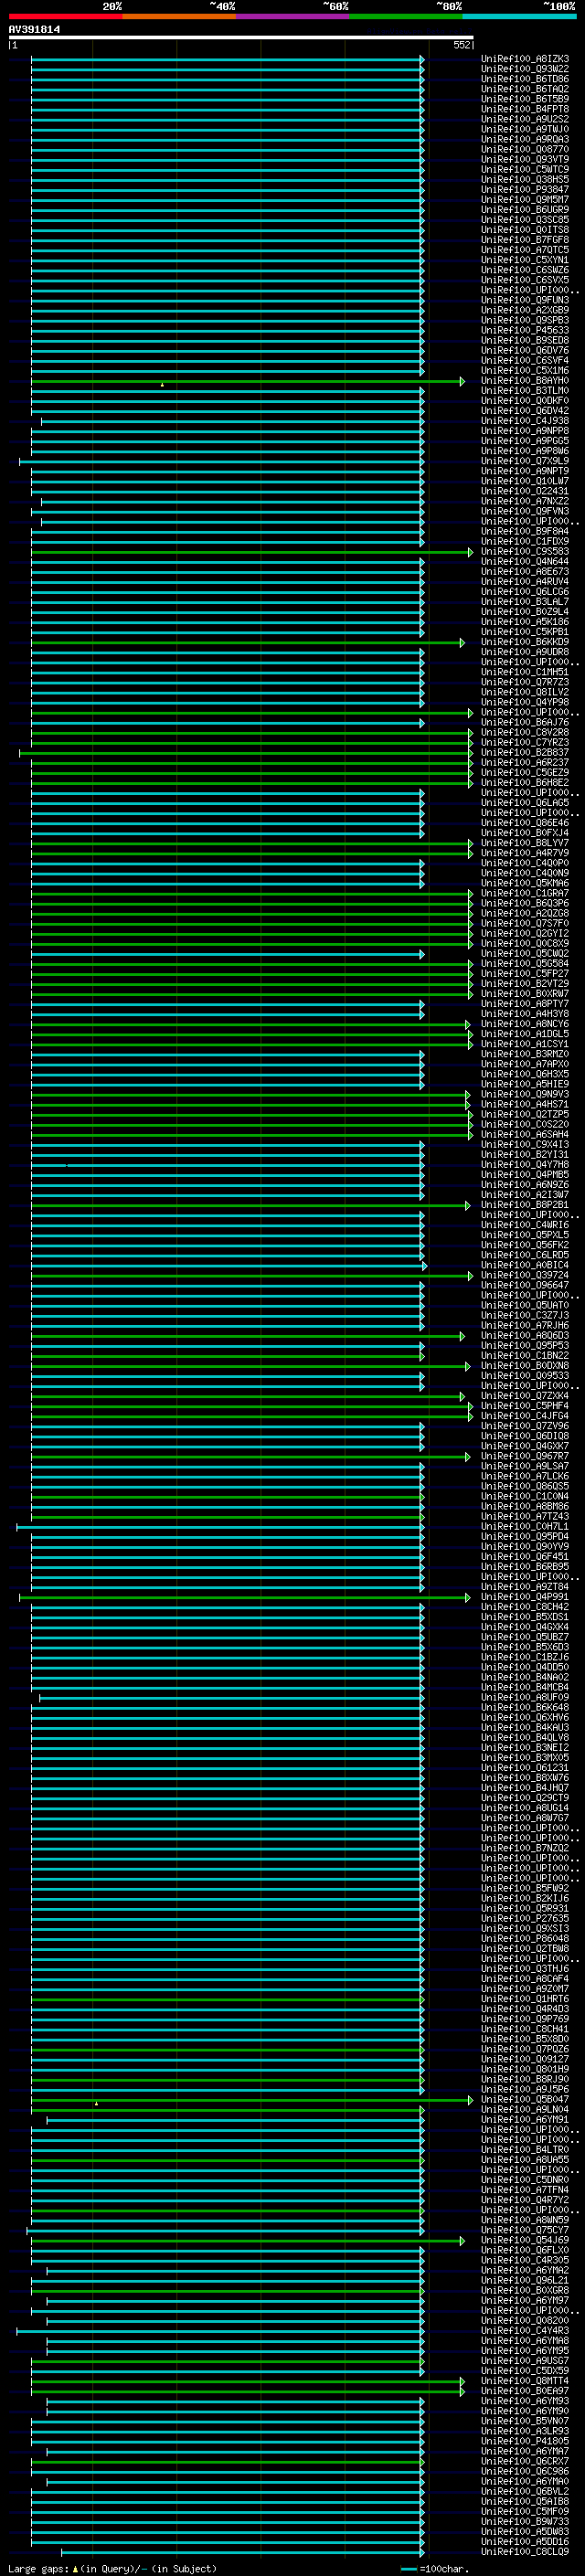The width and height of the screenshot is (585, 2576).
Task: Select hit label UniRef100_P41805
Action: tap(525, 2441)
